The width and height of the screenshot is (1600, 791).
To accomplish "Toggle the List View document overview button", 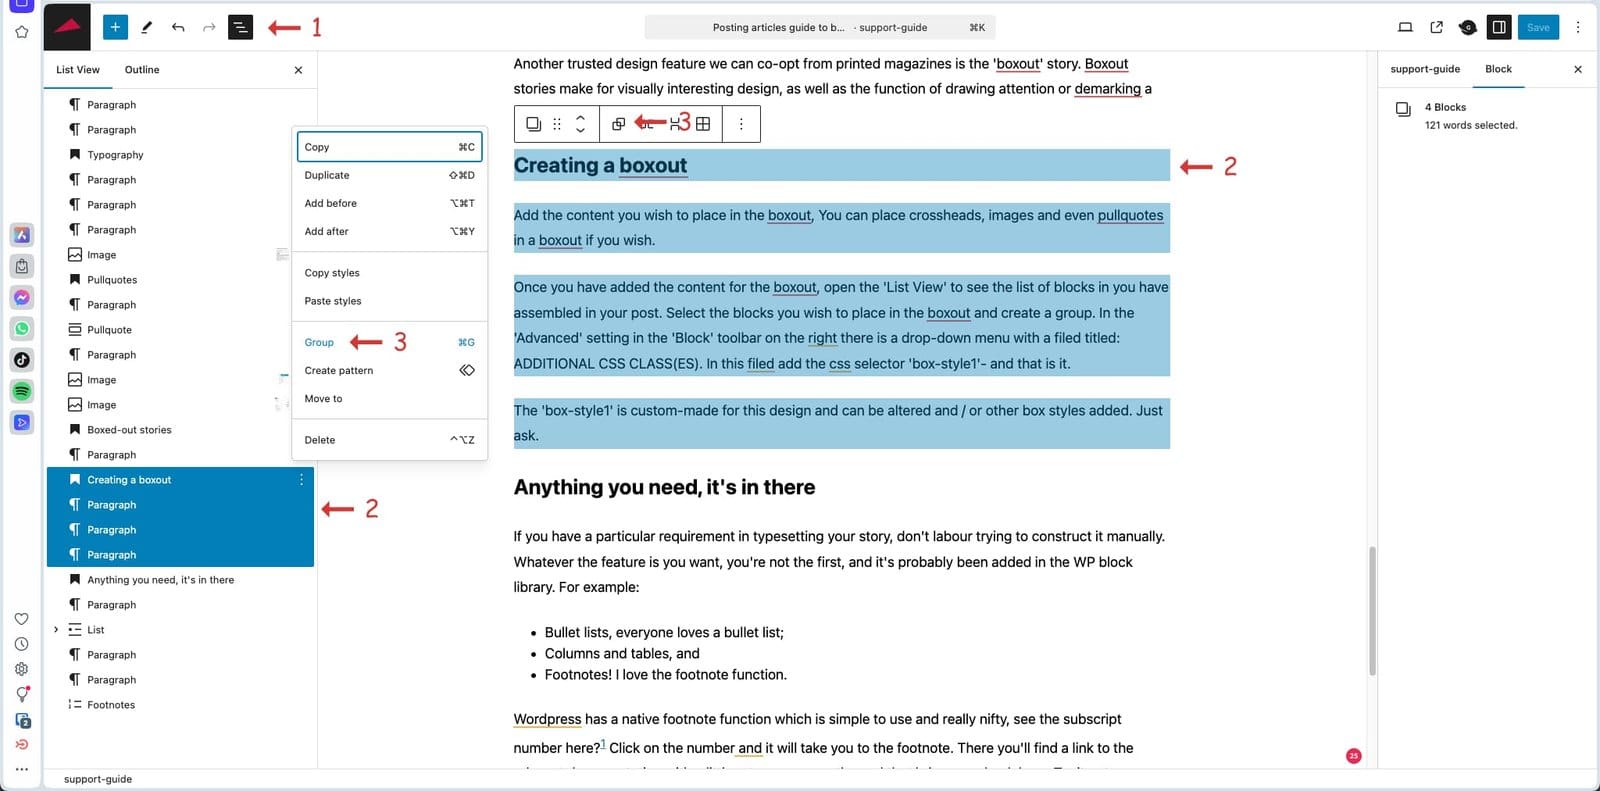I will pyautogui.click(x=241, y=27).
